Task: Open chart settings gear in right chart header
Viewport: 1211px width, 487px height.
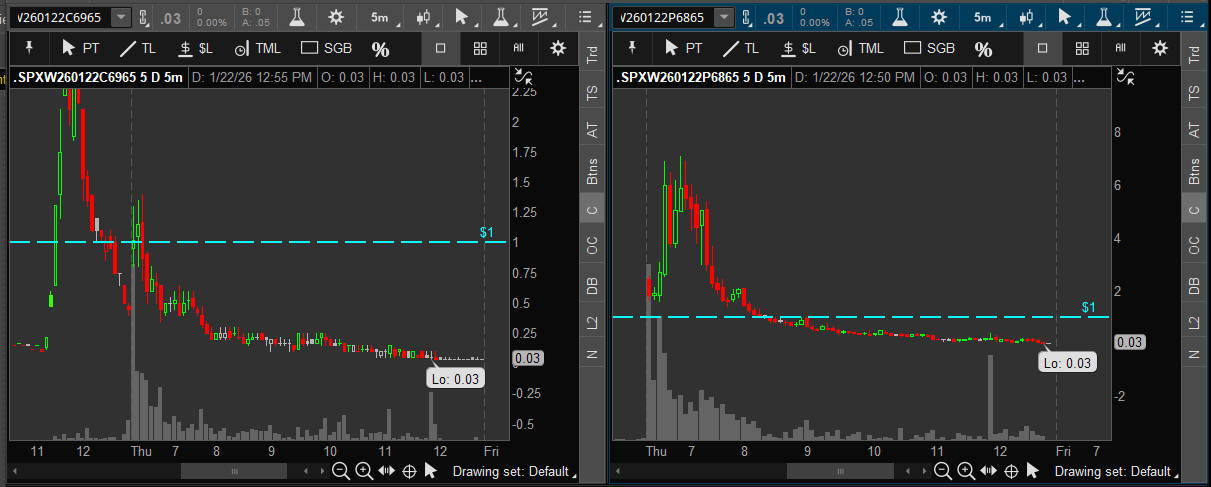Action: 939,17
